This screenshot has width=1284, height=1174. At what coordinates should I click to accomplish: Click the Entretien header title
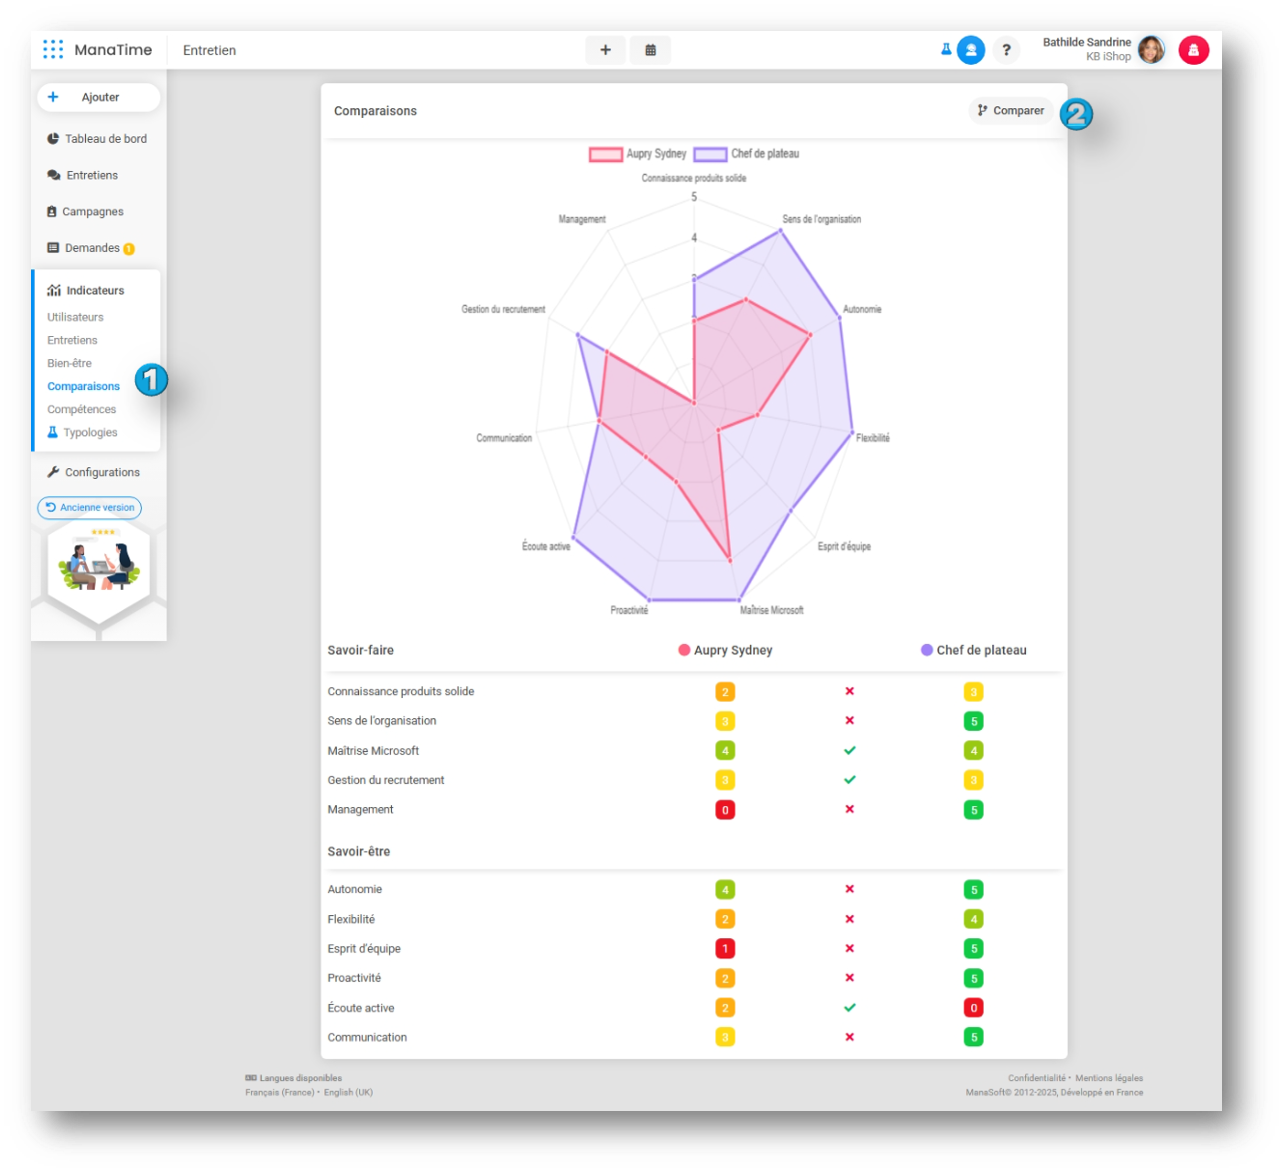pyautogui.click(x=209, y=50)
